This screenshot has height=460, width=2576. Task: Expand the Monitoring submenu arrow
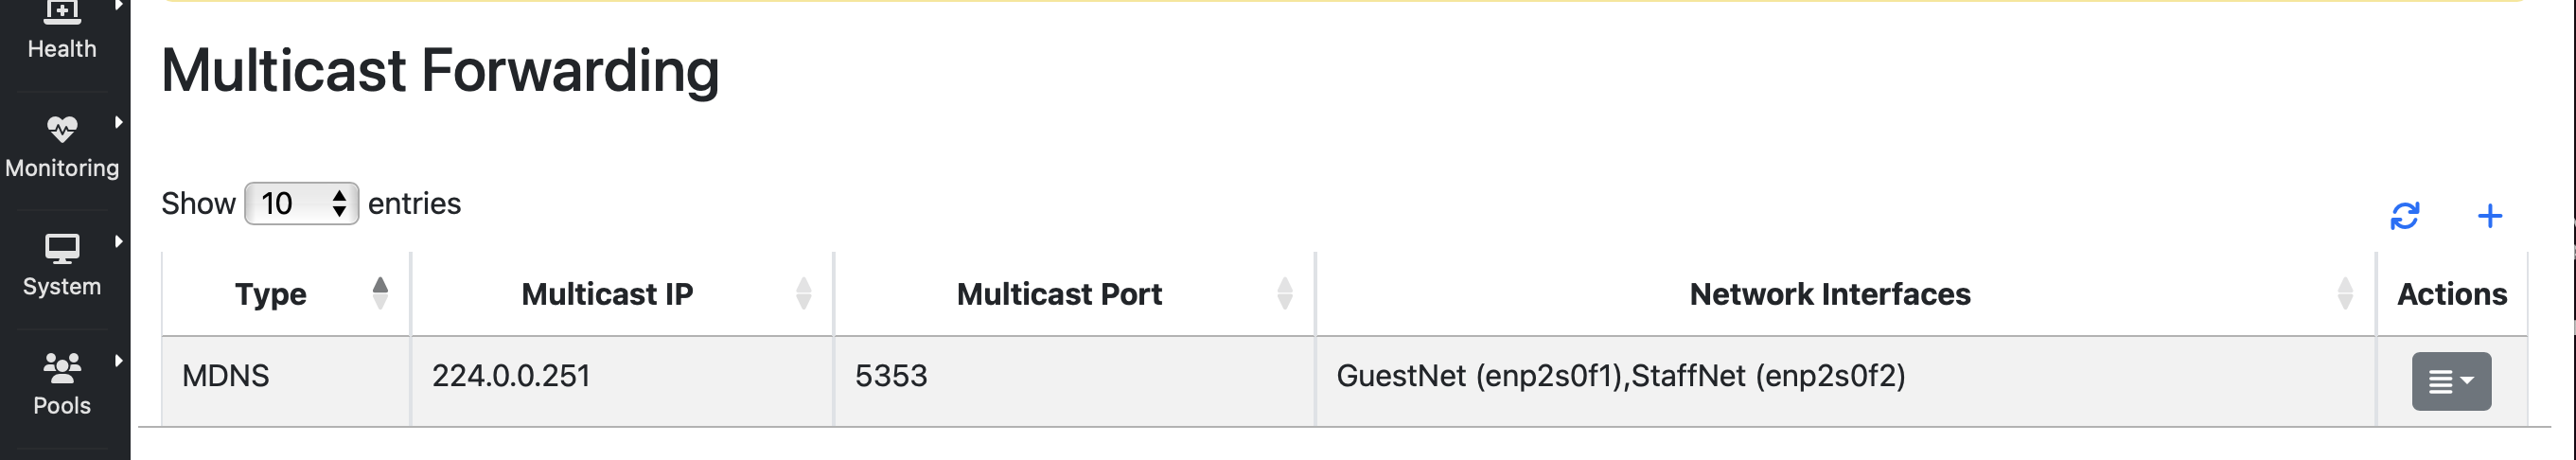119,122
